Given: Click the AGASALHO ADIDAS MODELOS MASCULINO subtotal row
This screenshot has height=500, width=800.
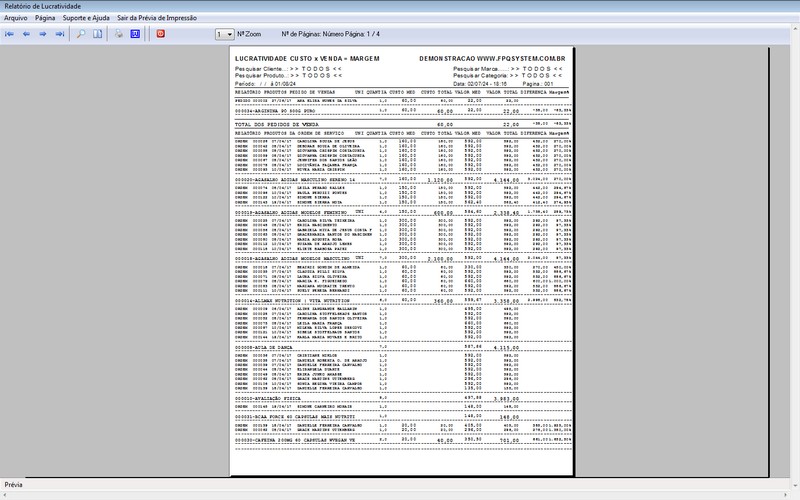Looking at the screenshot, I should pyautogui.click(x=403, y=259).
